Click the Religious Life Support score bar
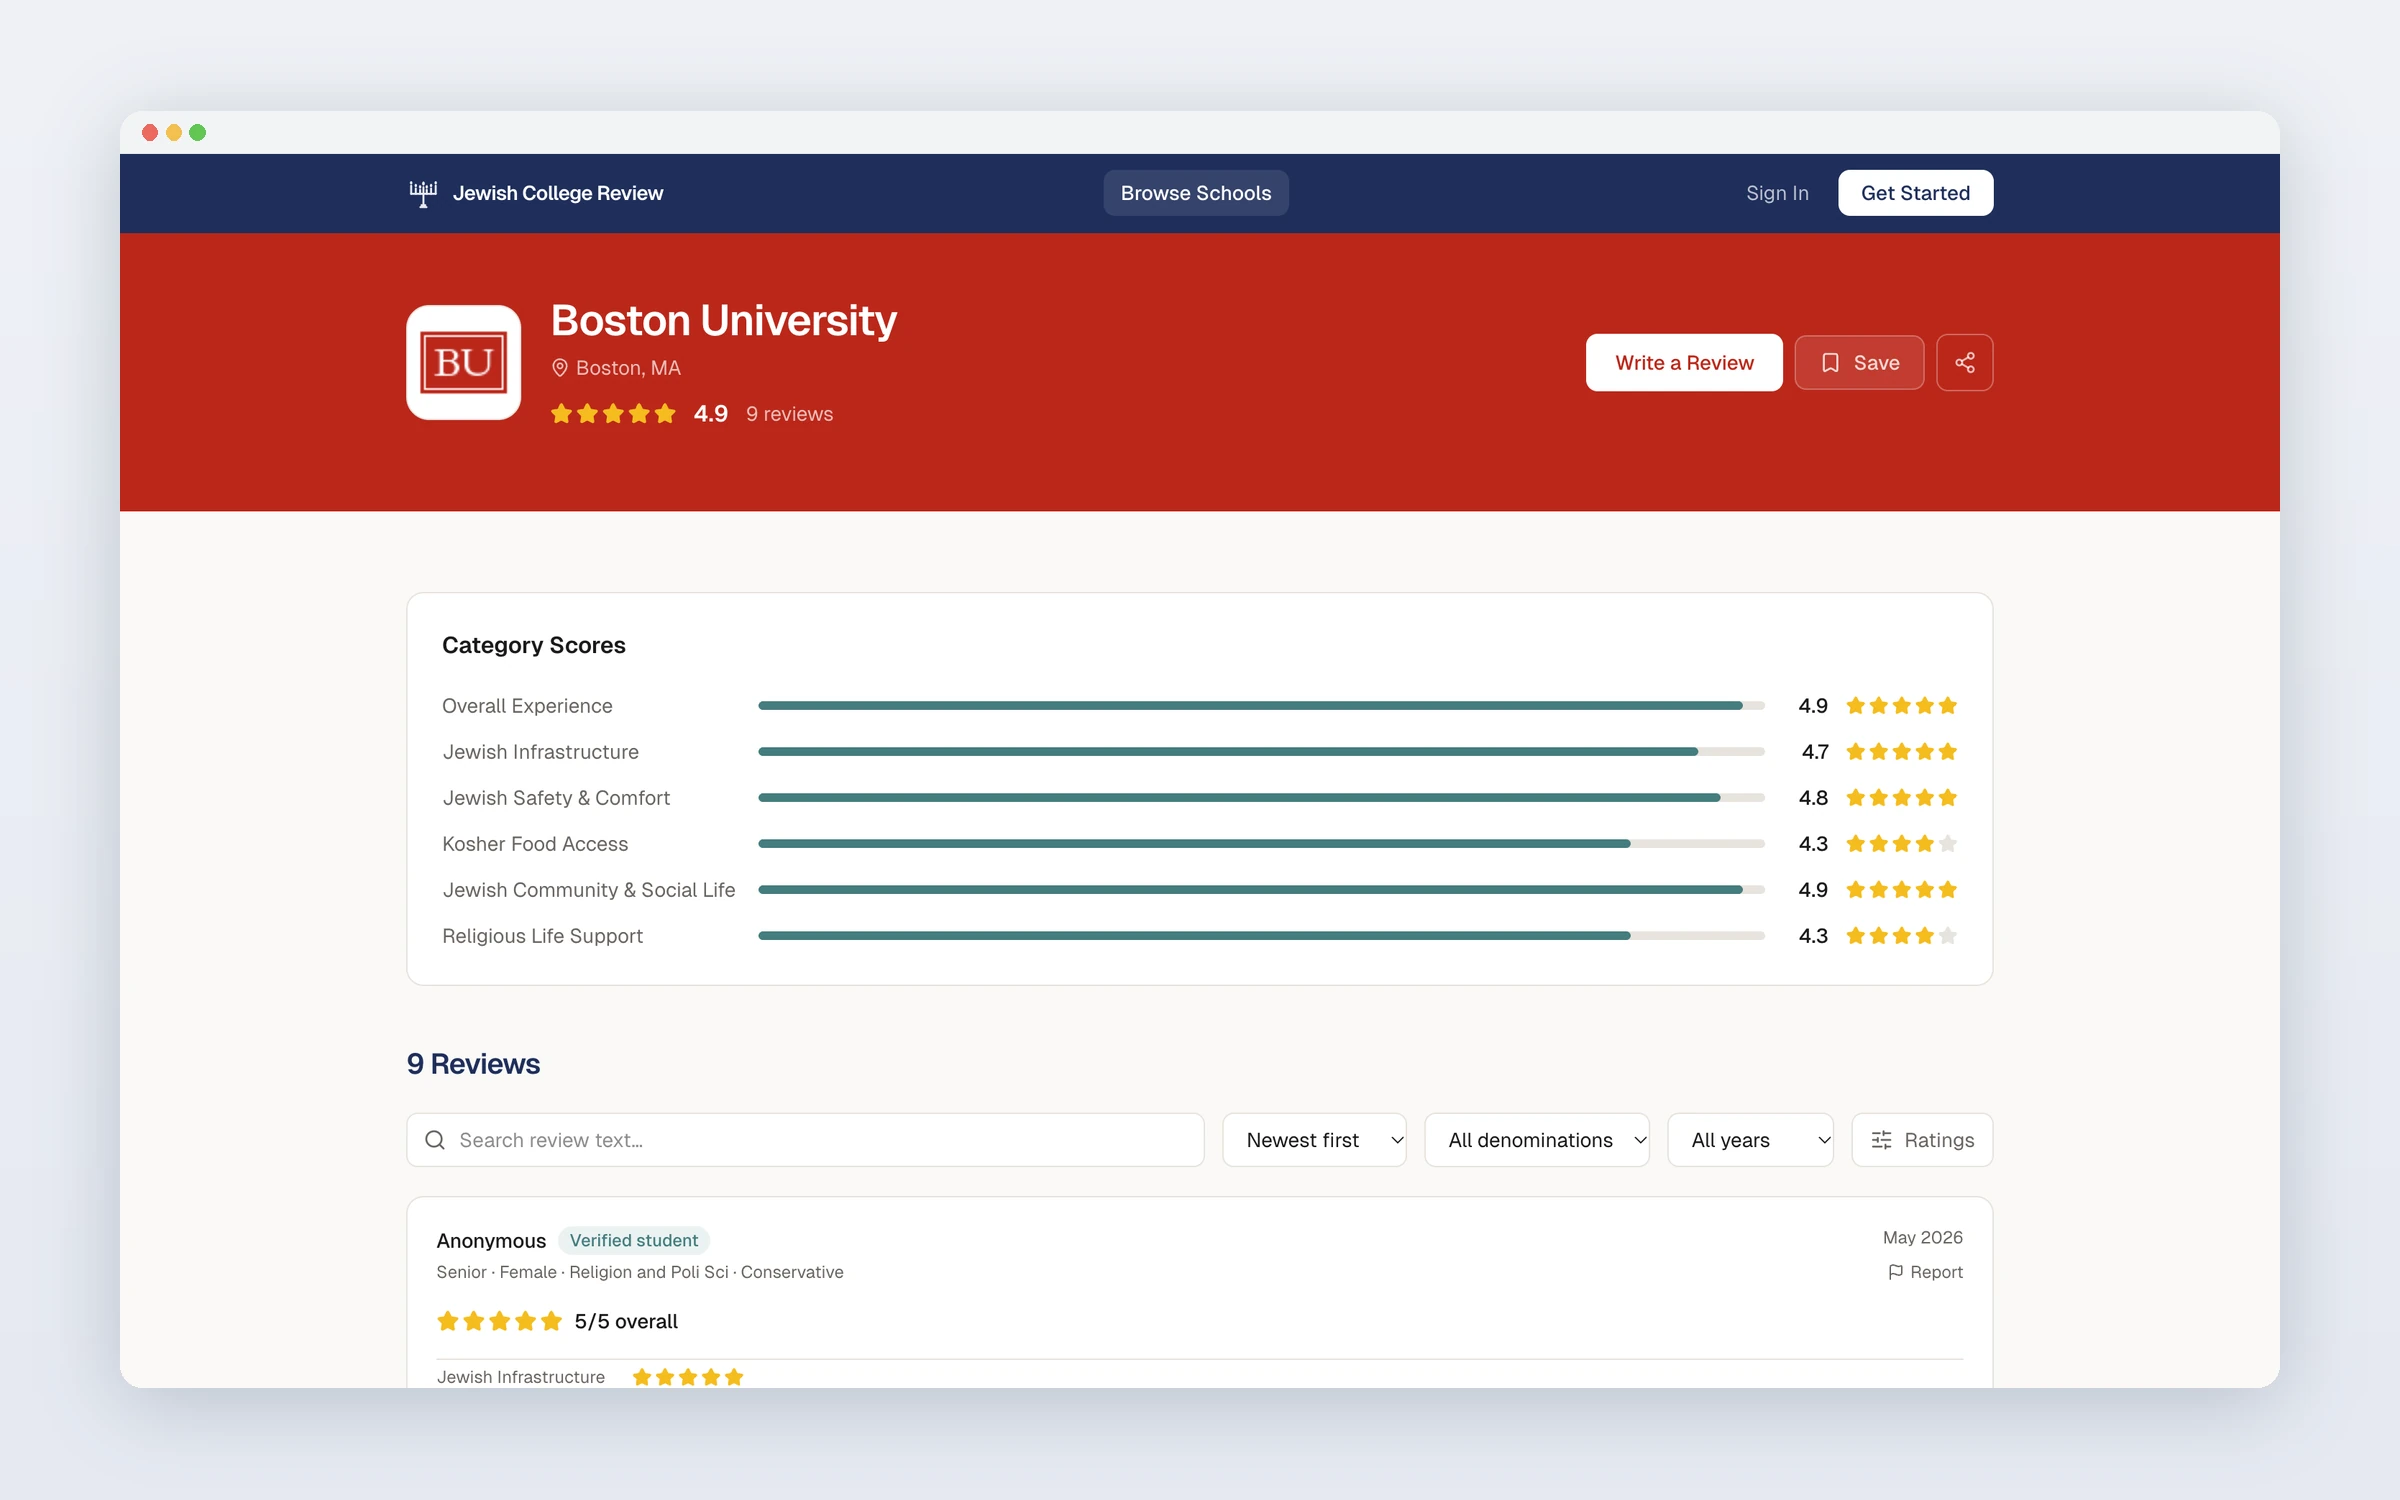The width and height of the screenshot is (2400, 1500). point(1261,936)
